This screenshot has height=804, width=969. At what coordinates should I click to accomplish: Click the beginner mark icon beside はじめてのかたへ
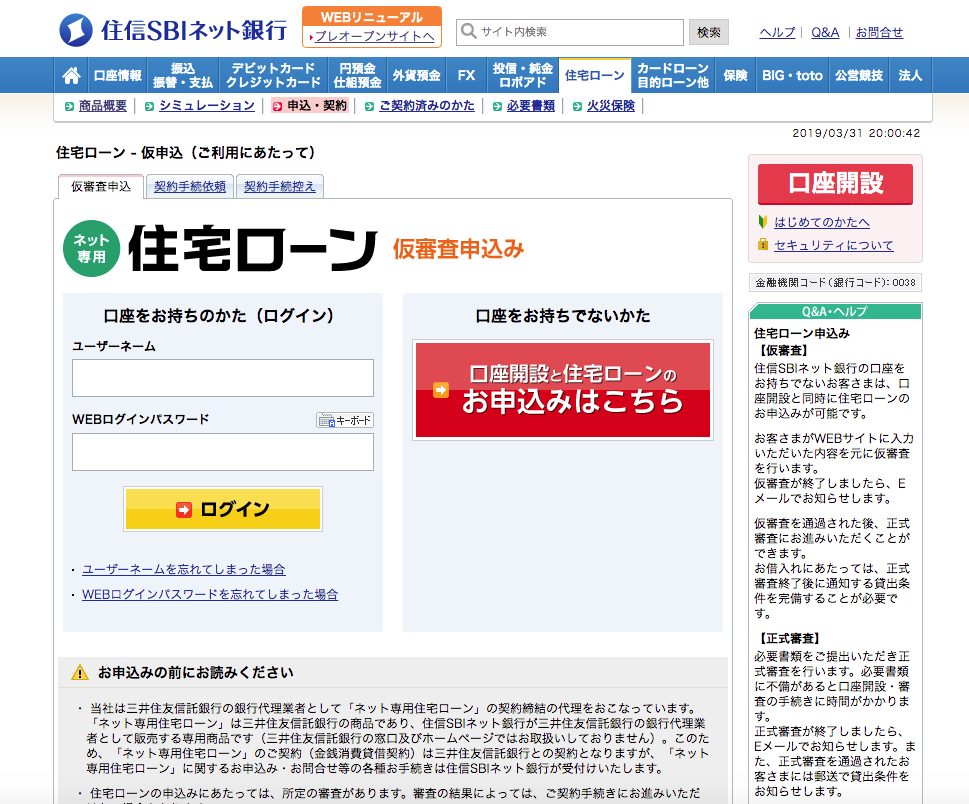pyautogui.click(x=763, y=222)
